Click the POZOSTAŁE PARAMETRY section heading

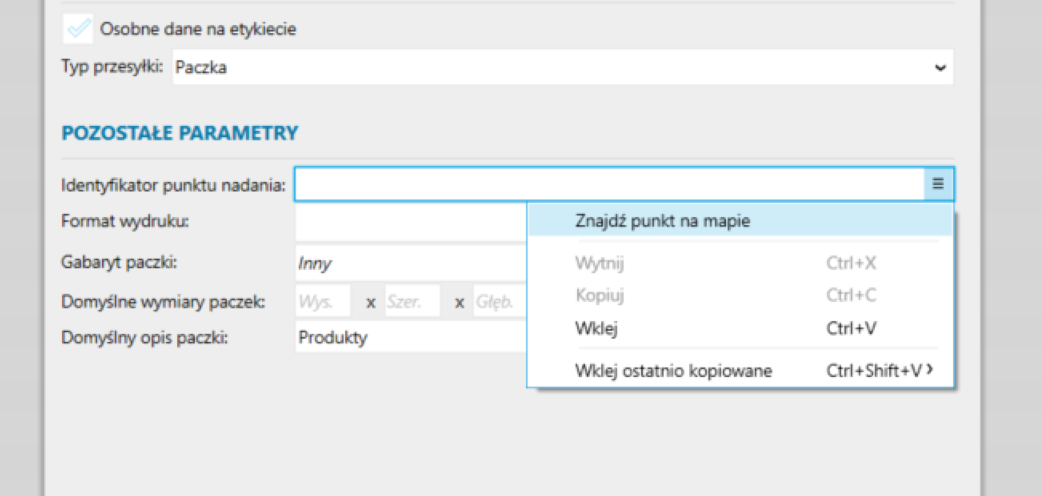point(180,132)
